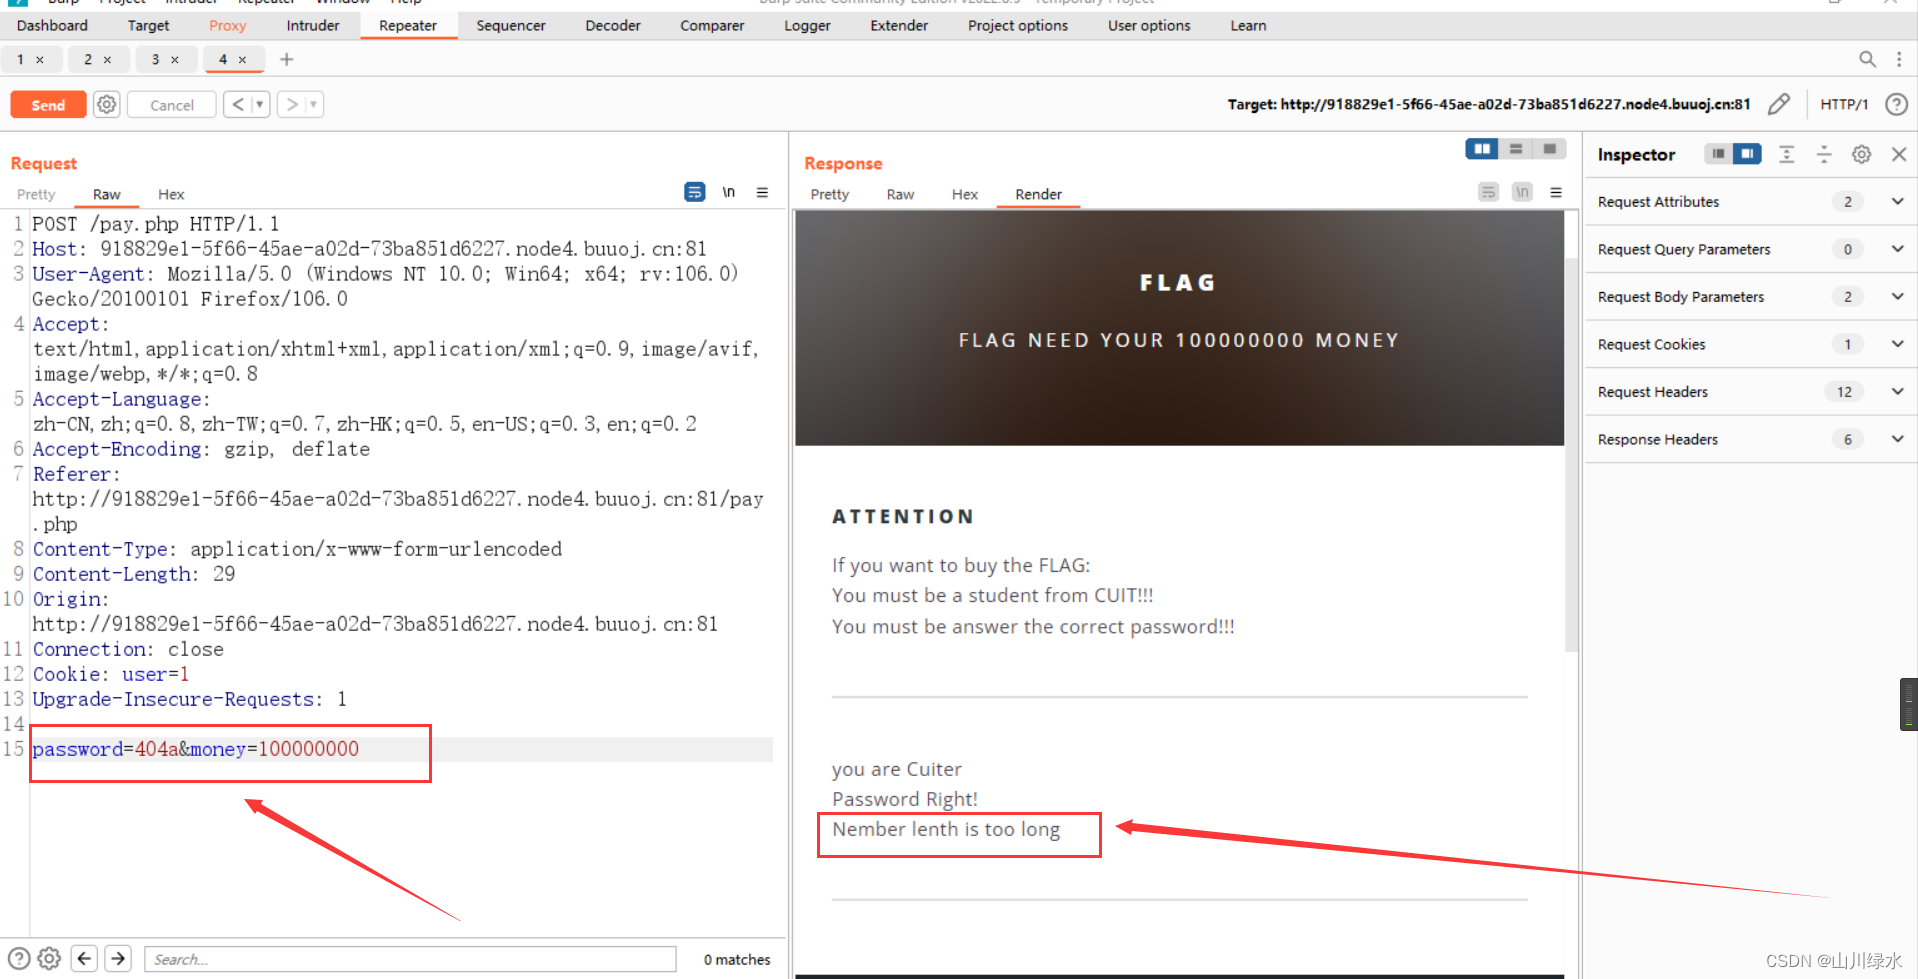Viewport: 1918px width, 979px height.
Task: Jump to previous search match
Action: 84,958
